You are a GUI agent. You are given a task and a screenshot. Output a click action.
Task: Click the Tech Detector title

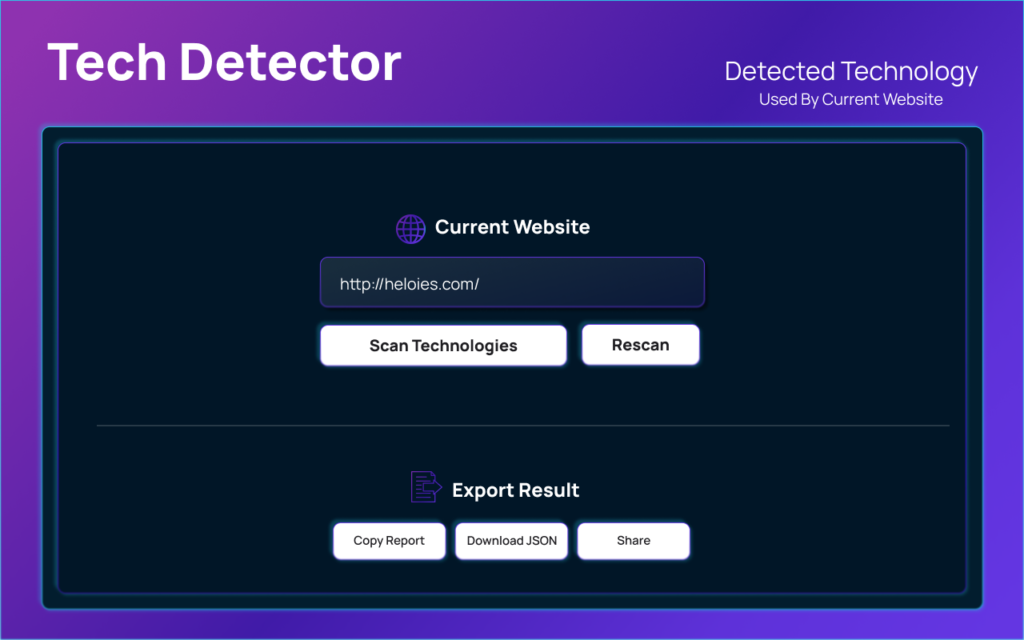(224, 62)
